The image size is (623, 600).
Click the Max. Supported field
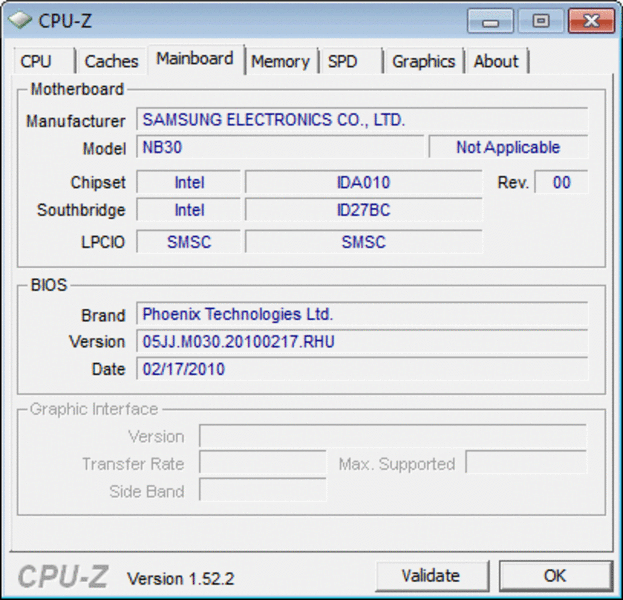point(526,463)
